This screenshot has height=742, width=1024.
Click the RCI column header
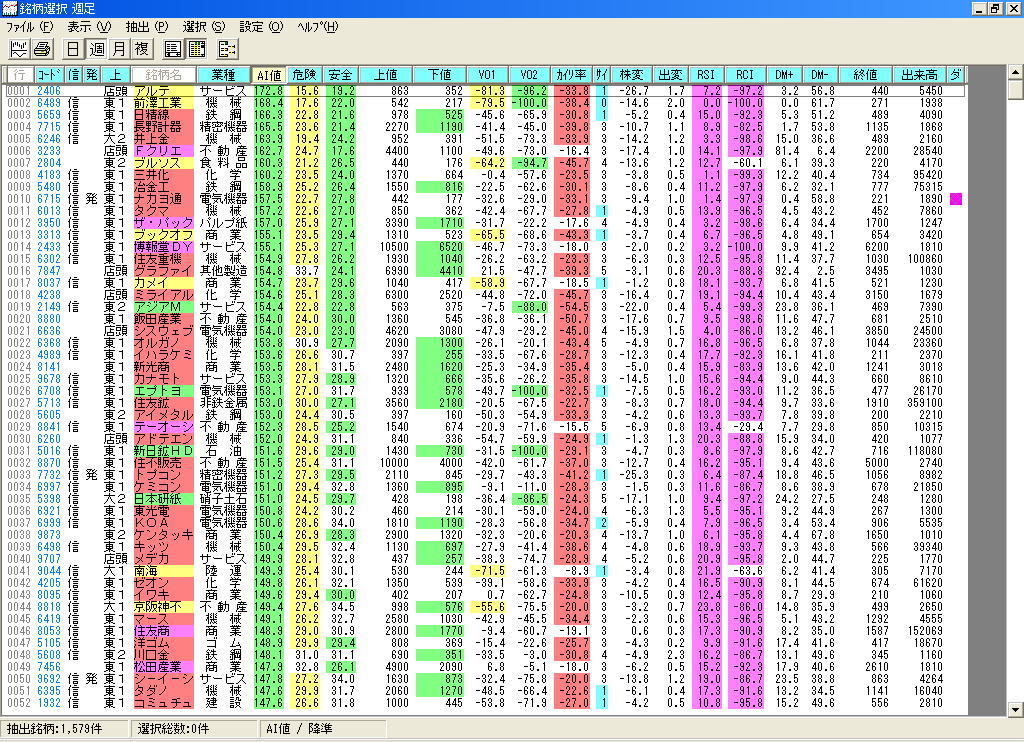pyautogui.click(x=744, y=75)
